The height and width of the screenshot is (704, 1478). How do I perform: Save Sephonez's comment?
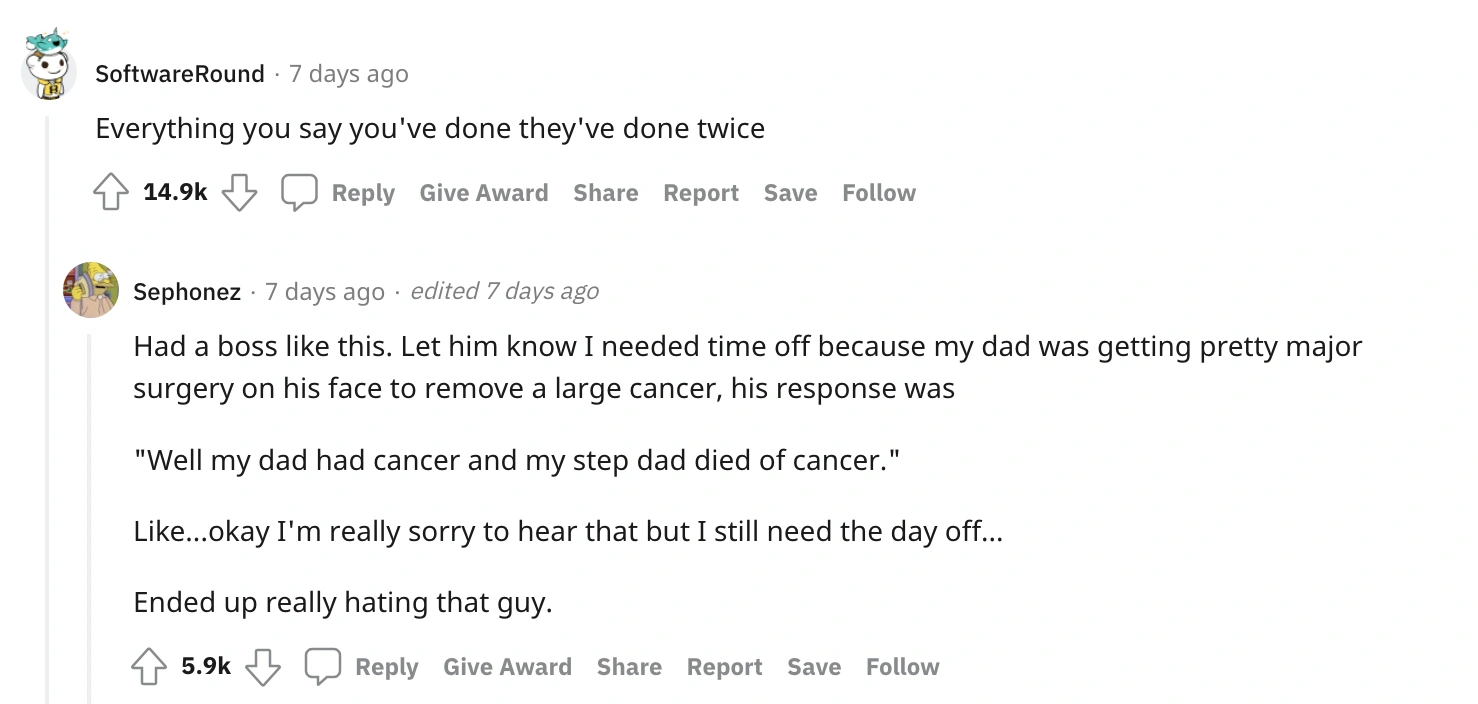pyautogui.click(x=814, y=667)
